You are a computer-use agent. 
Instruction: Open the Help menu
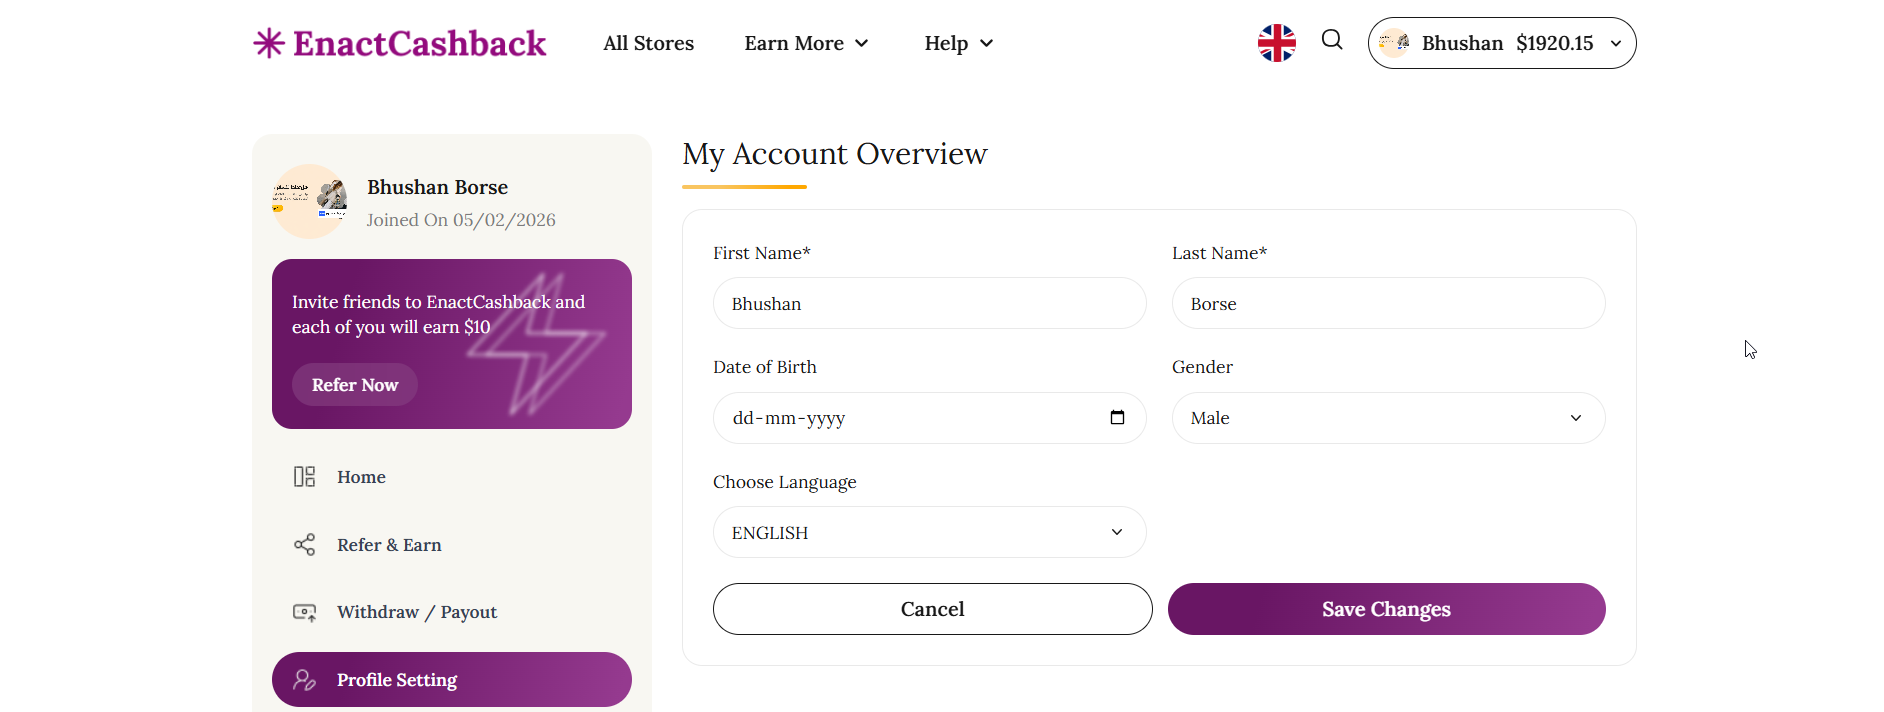click(x=958, y=43)
